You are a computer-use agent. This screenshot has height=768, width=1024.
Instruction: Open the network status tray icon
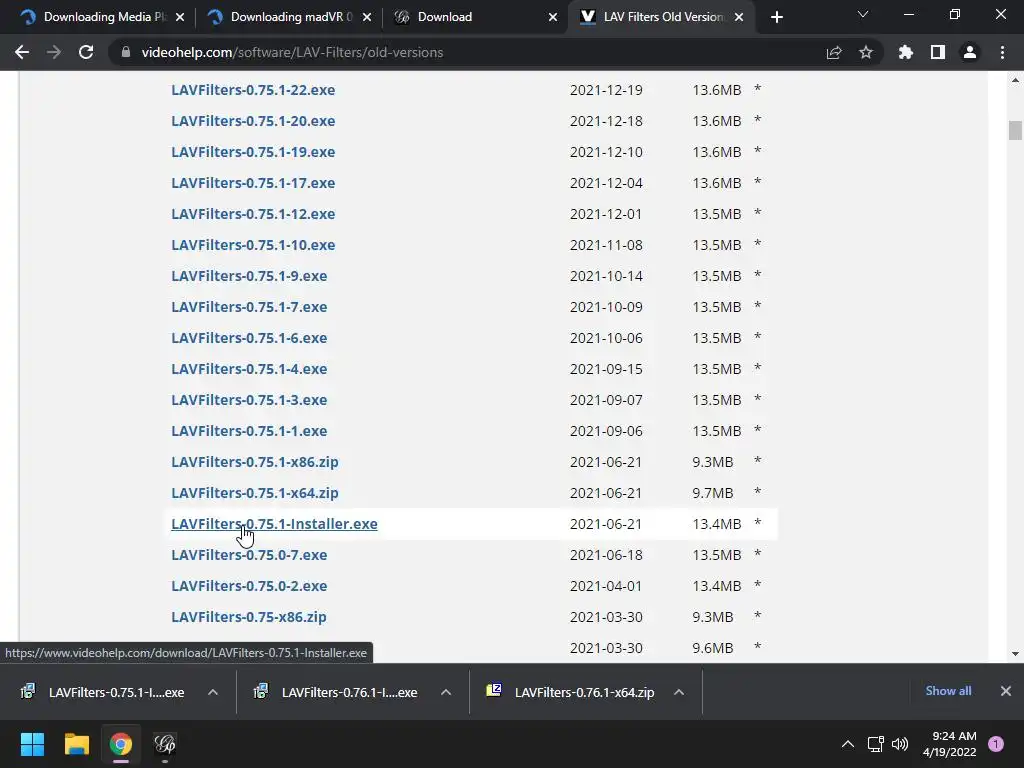click(x=875, y=744)
